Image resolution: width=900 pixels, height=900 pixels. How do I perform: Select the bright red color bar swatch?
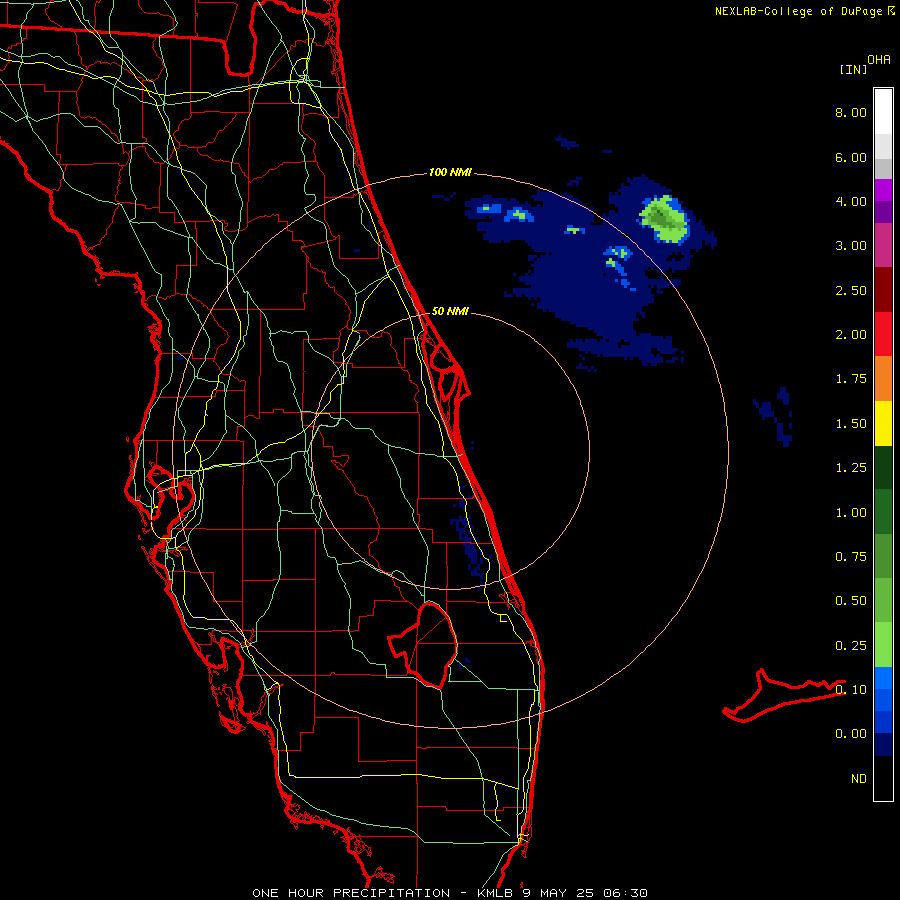pyautogui.click(x=883, y=335)
